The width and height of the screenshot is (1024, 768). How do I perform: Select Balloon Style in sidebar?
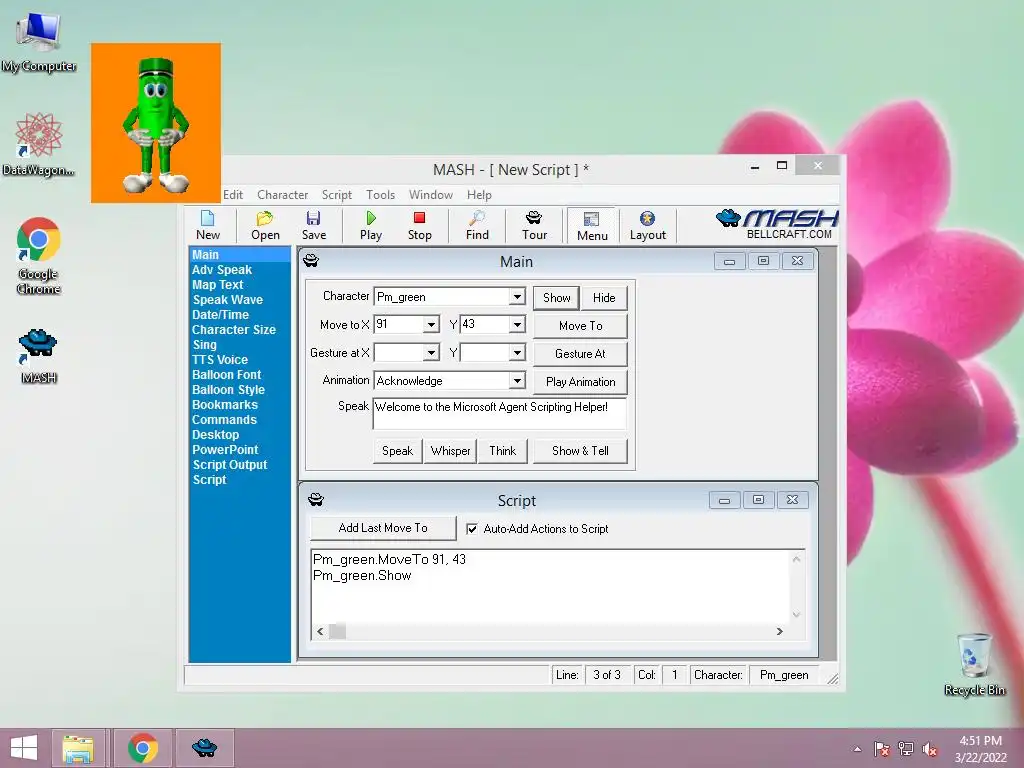pos(228,390)
